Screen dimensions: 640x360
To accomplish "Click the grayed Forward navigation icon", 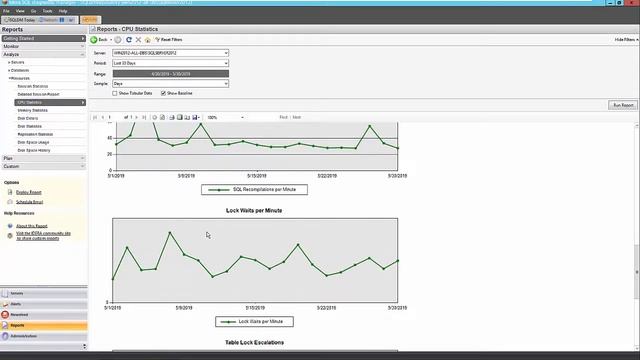I will (118, 40).
